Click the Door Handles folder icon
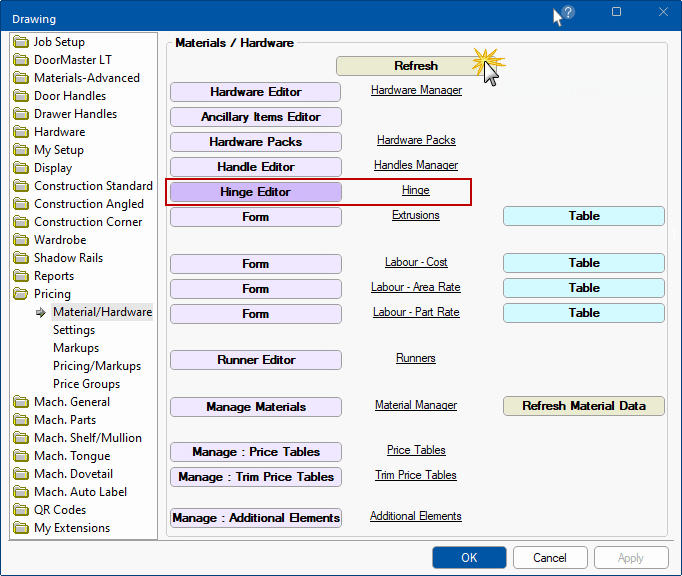 tap(20, 96)
